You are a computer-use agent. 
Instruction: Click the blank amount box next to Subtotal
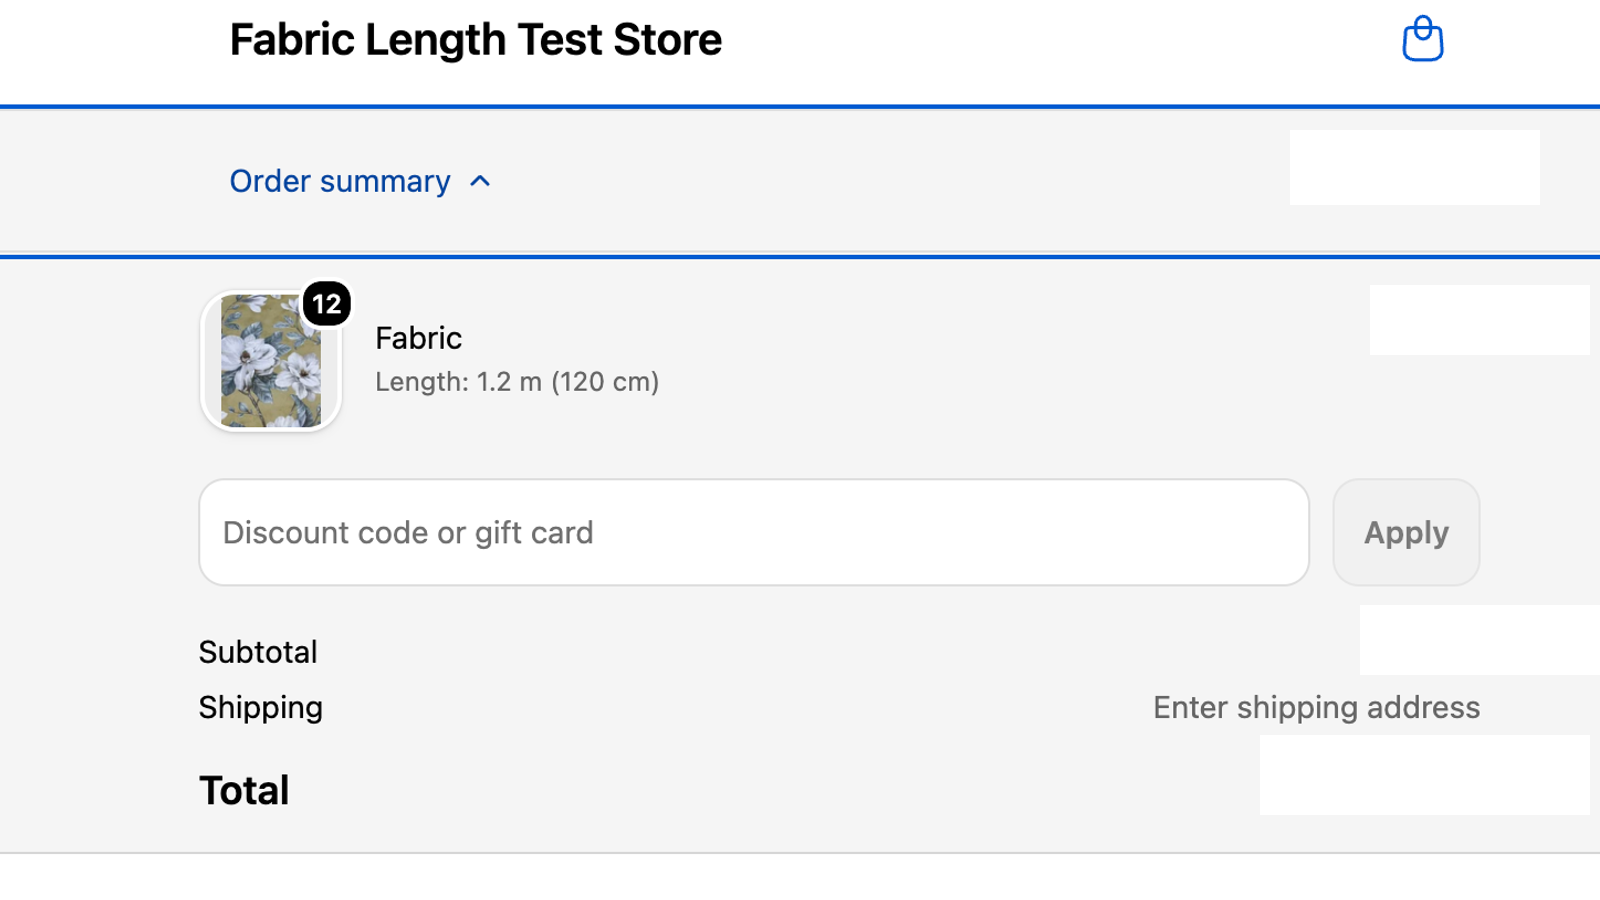point(1480,640)
